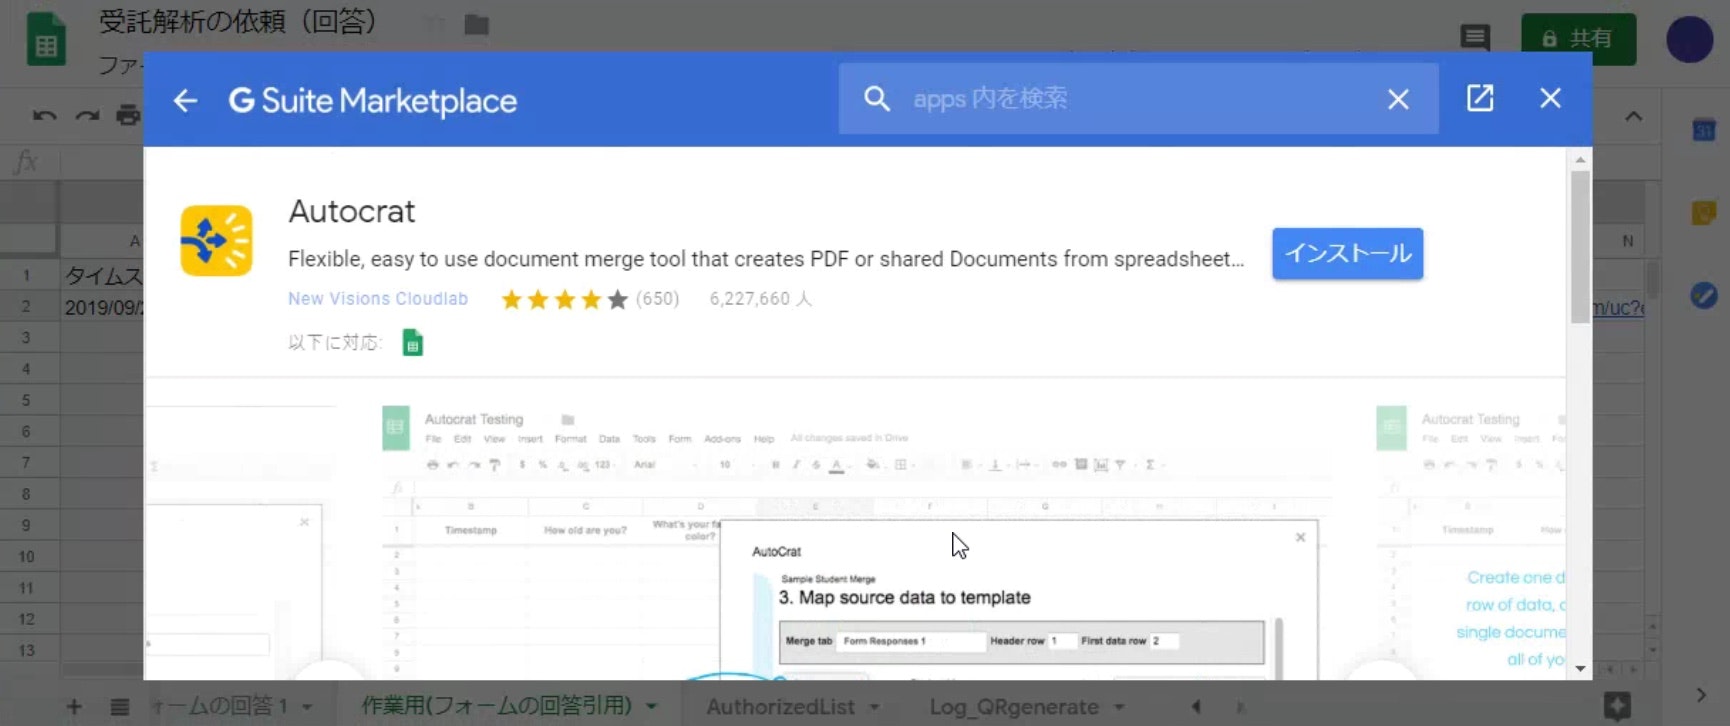The width and height of the screenshot is (1730, 726).
Task: Click the Autocrat star rating
Action: click(564, 299)
